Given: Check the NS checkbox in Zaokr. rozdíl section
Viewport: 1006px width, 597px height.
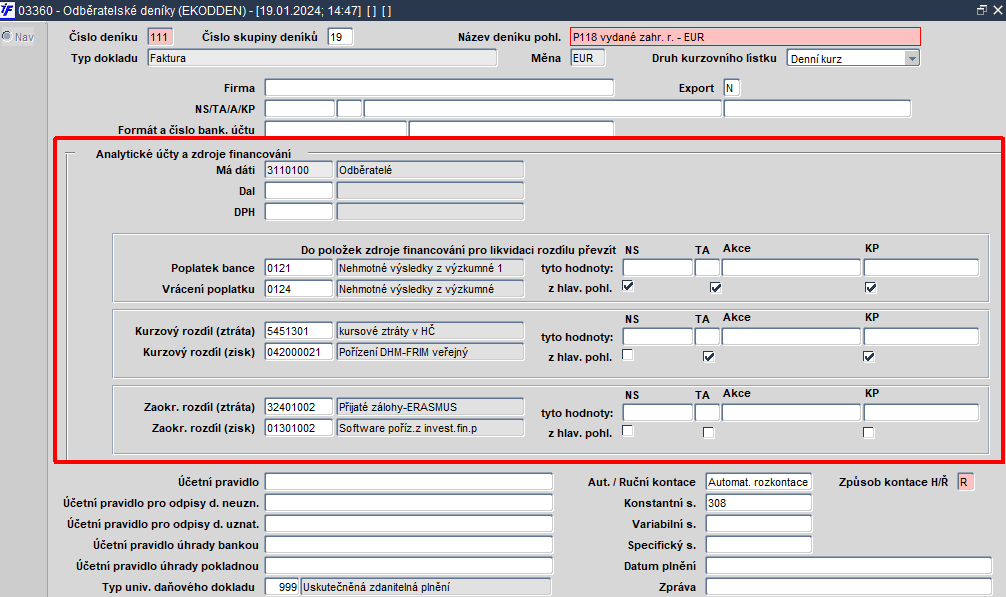Looking at the screenshot, I should (x=628, y=432).
